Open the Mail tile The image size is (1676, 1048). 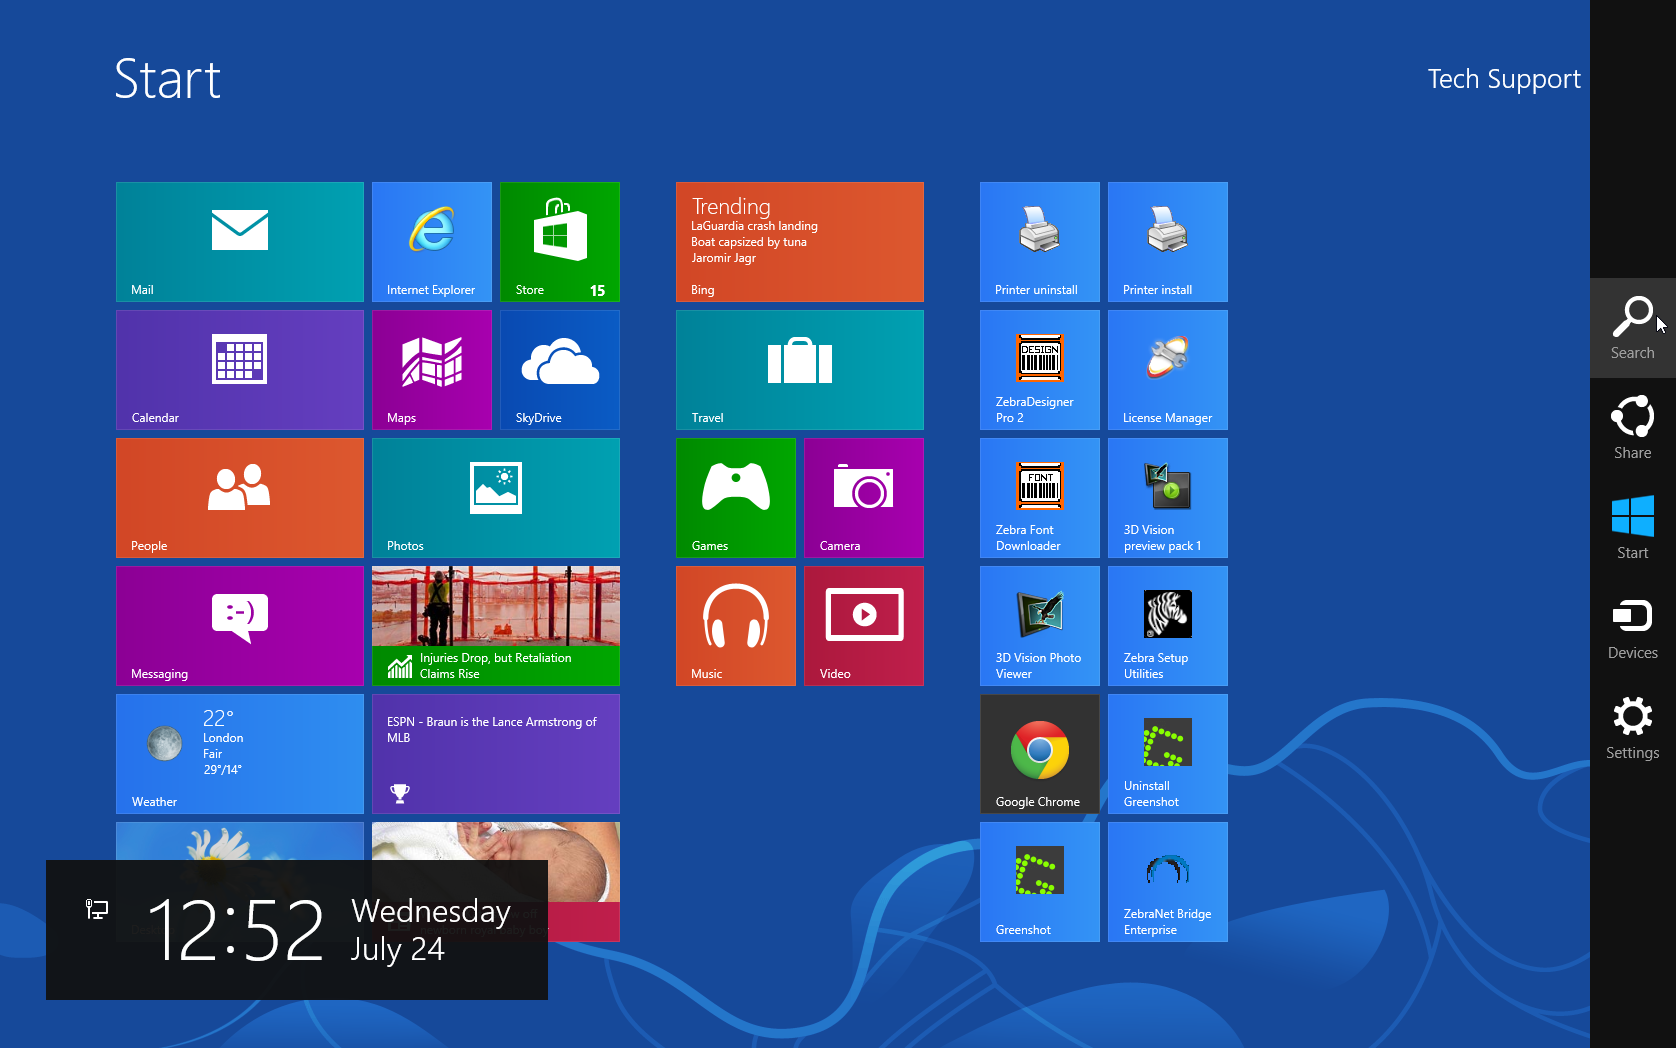click(x=240, y=241)
